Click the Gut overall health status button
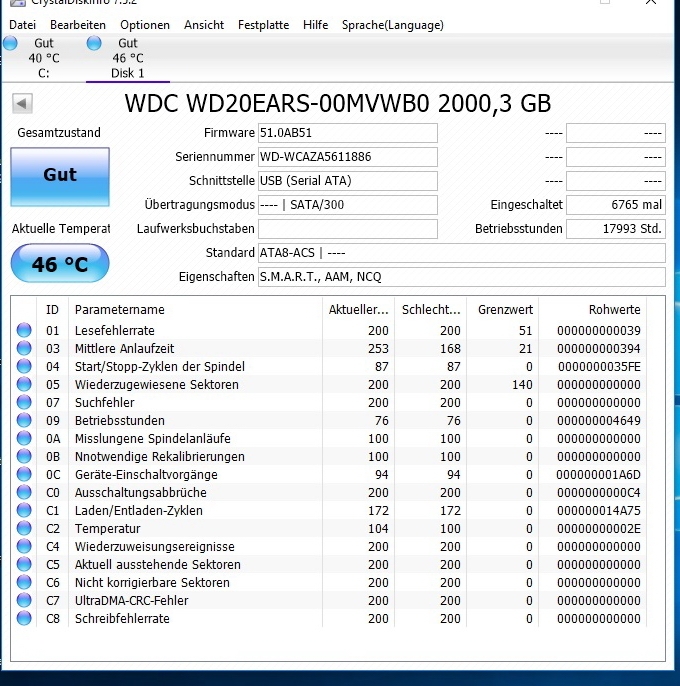 (x=60, y=176)
